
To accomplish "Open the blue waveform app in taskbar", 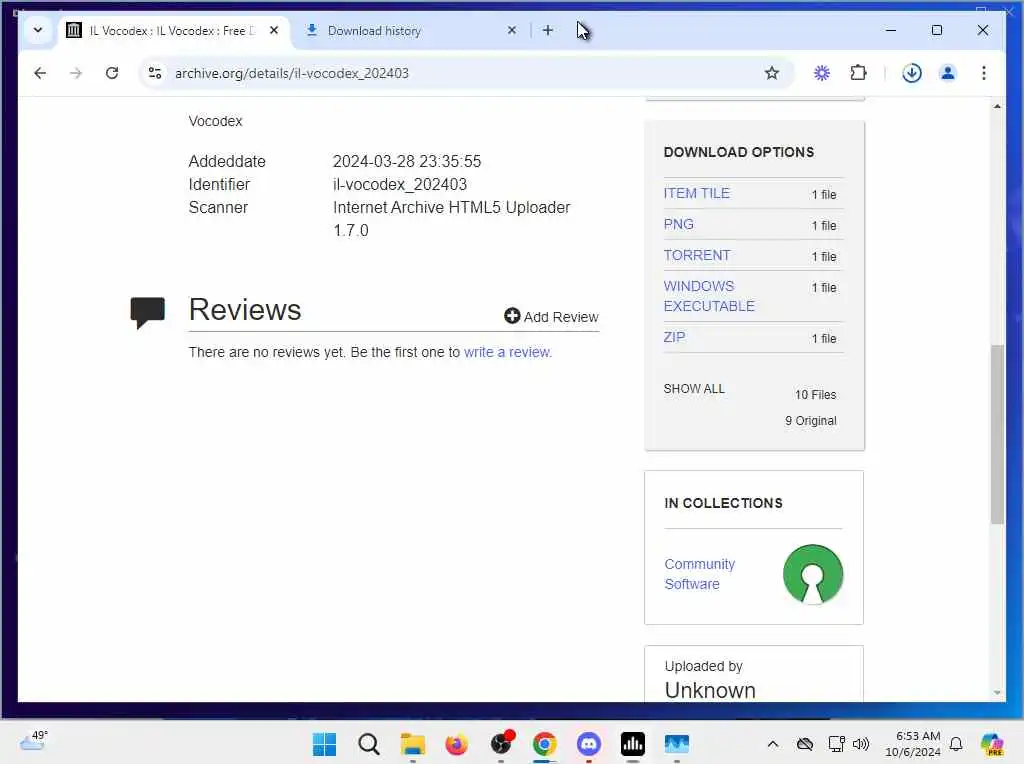I will [x=677, y=744].
